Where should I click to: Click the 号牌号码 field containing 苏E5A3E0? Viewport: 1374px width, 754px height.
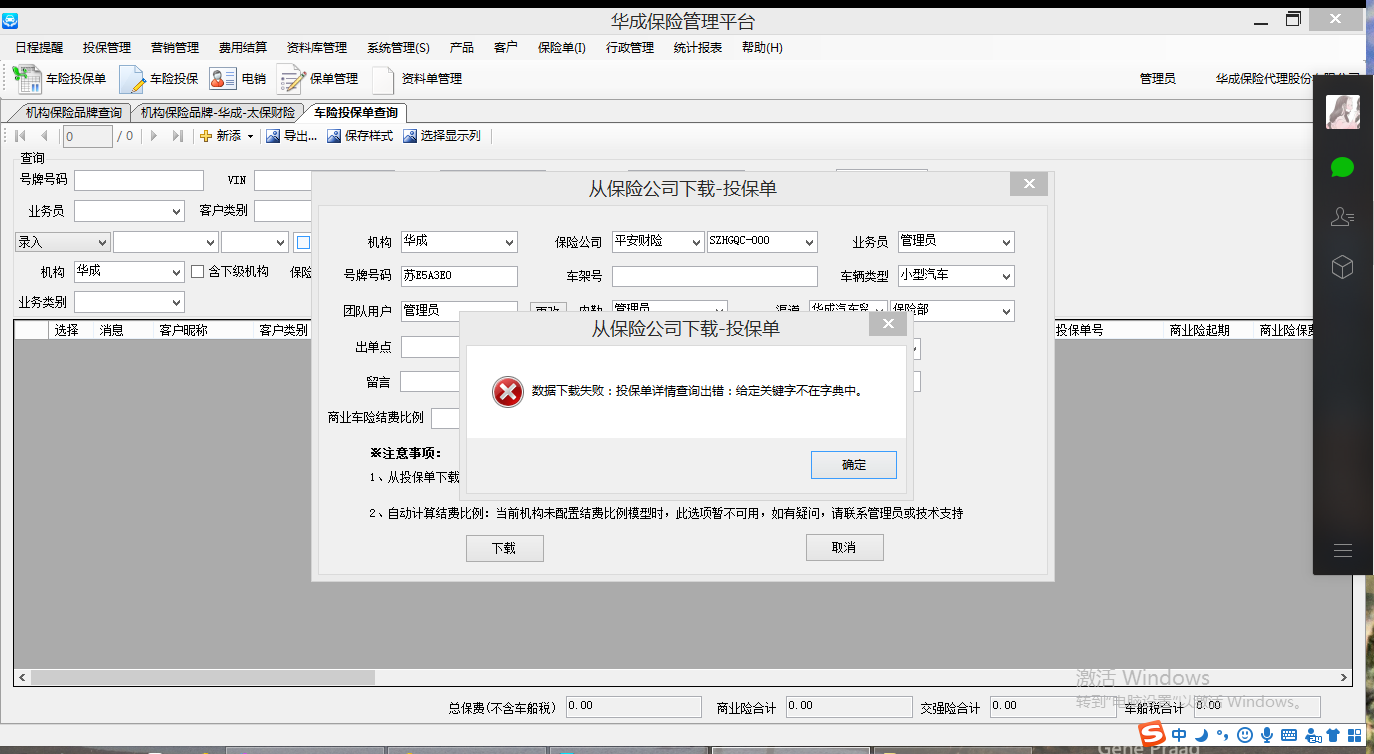[x=459, y=276]
